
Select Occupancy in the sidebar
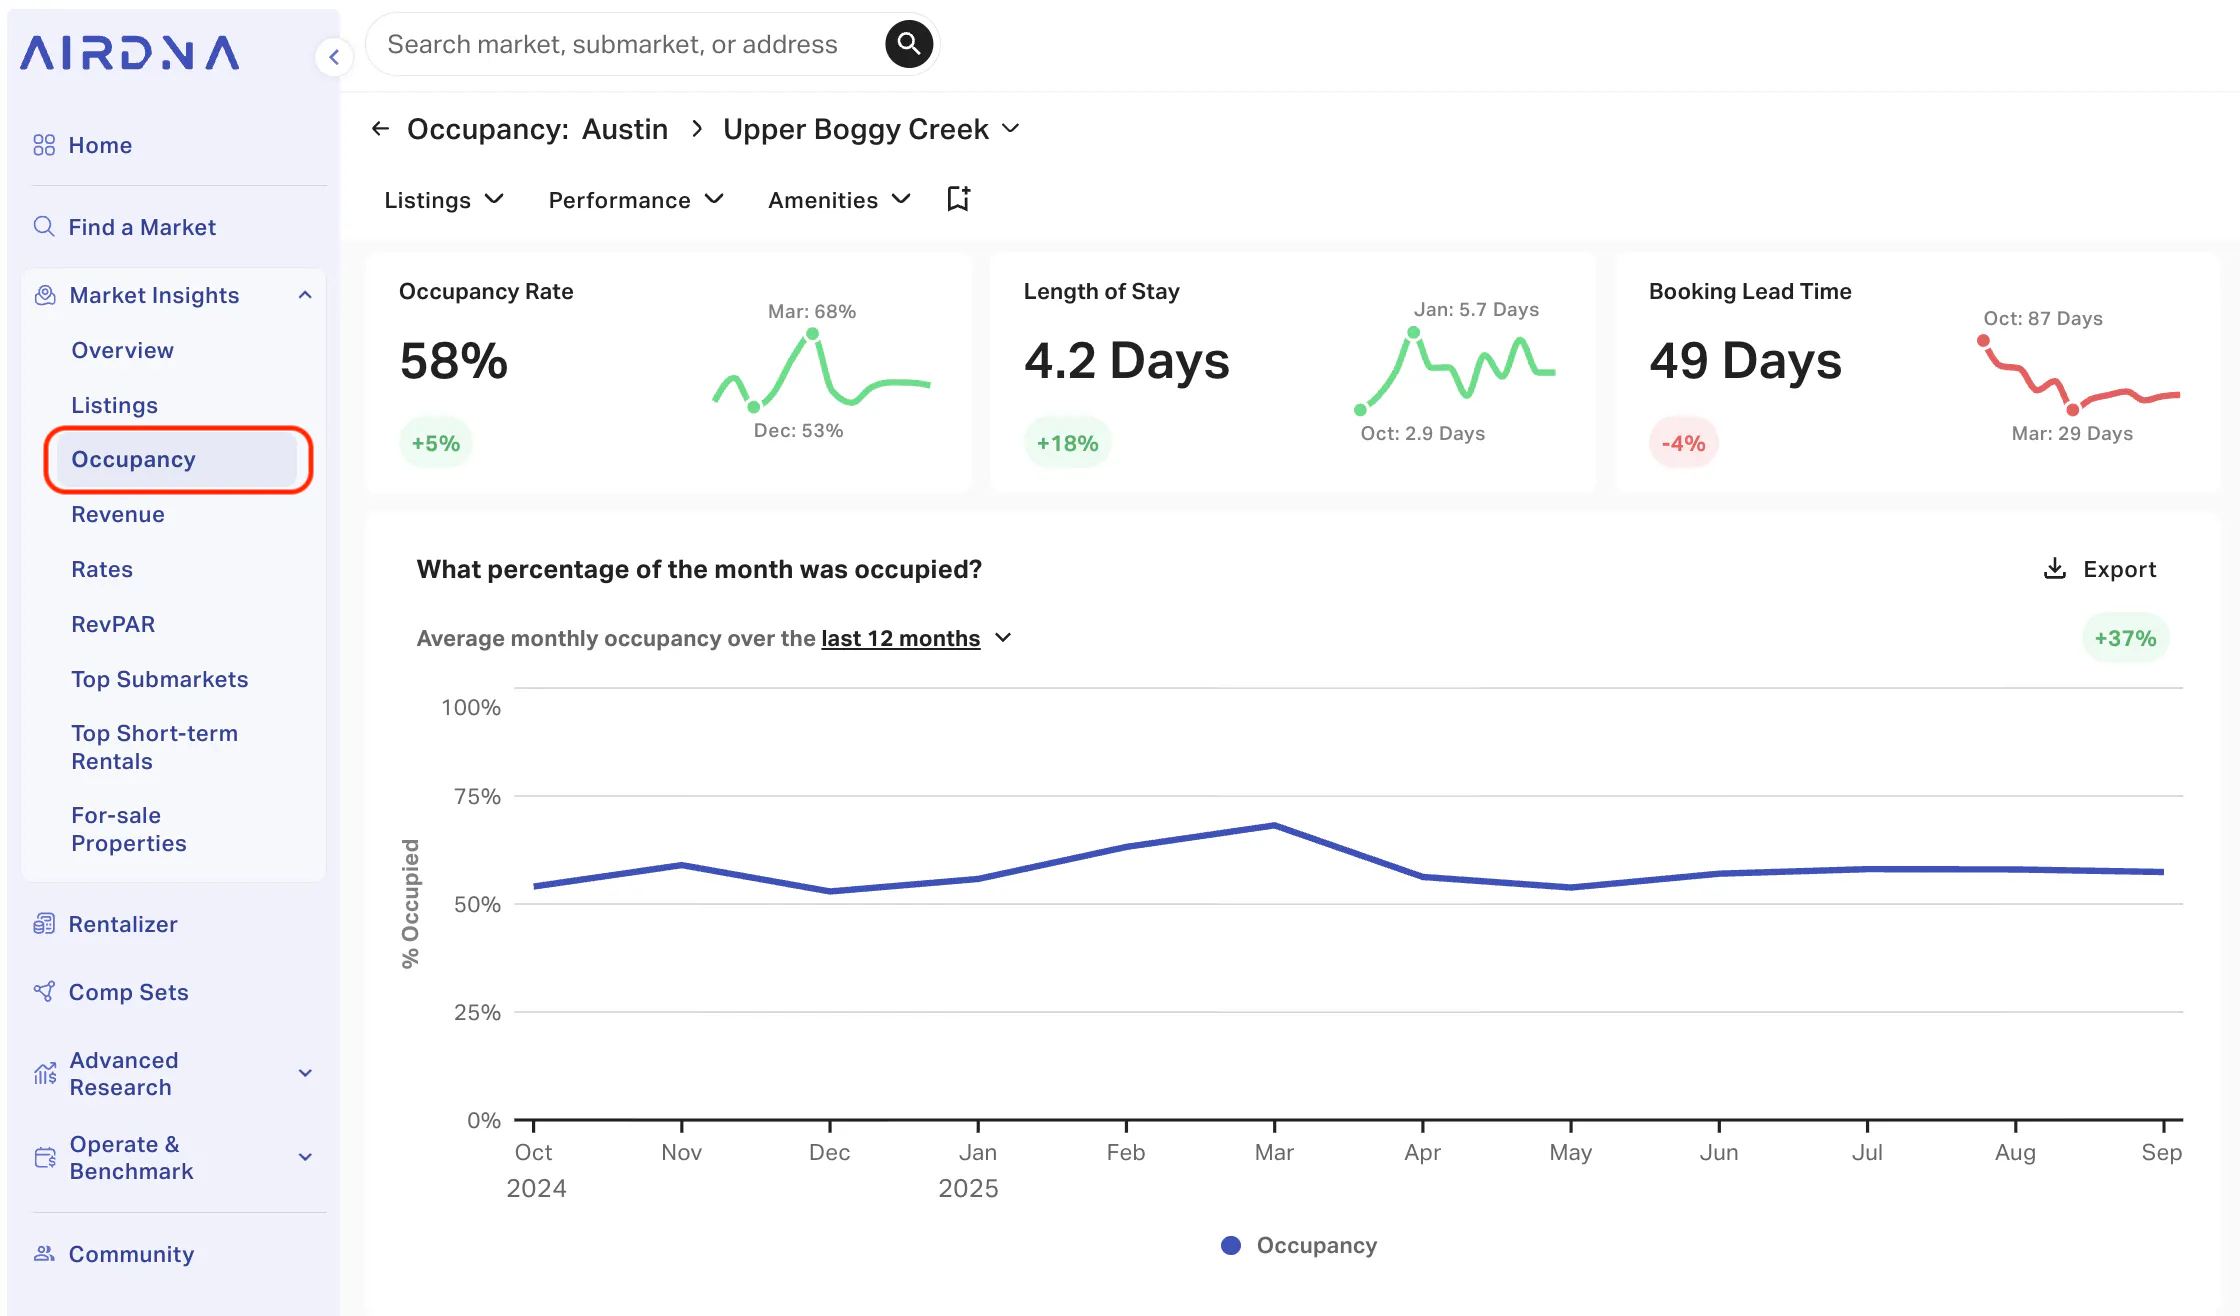click(177, 459)
